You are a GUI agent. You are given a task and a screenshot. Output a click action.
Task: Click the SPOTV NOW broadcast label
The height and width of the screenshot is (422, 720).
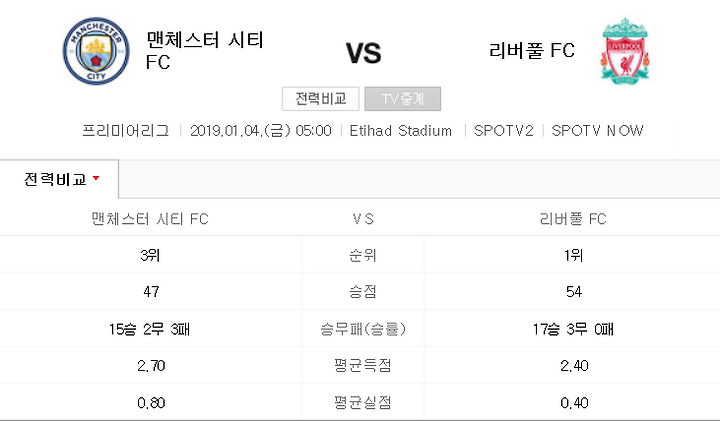597,131
